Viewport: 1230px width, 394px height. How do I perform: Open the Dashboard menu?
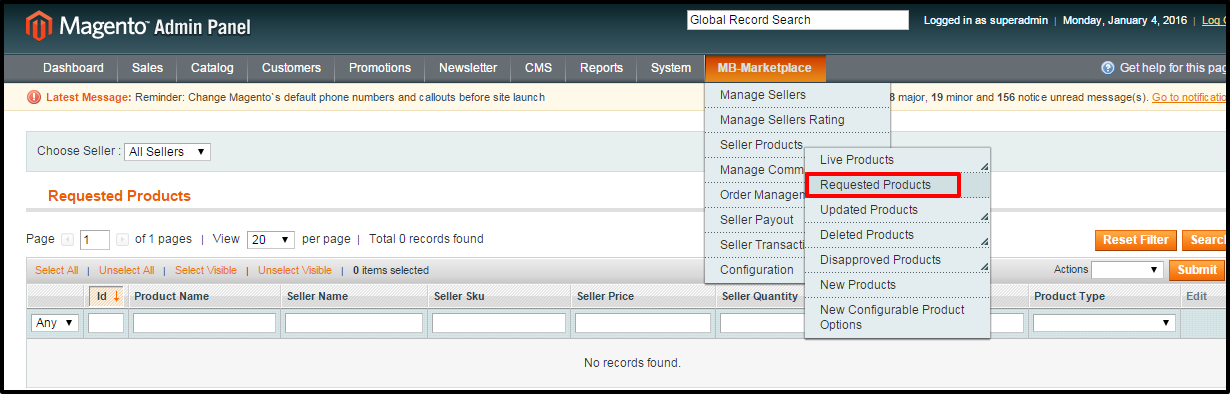click(73, 68)
